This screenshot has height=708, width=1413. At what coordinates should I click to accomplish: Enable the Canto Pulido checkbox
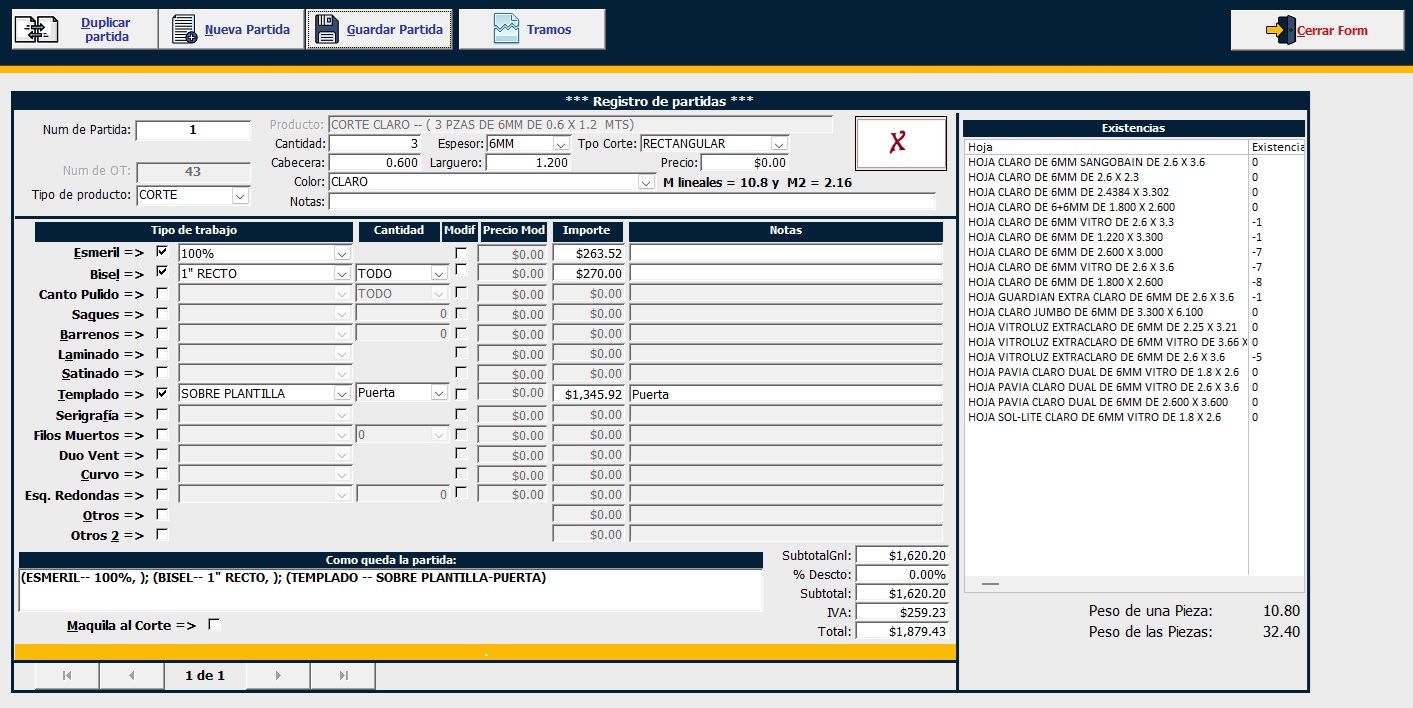click(x=162, y=294)
